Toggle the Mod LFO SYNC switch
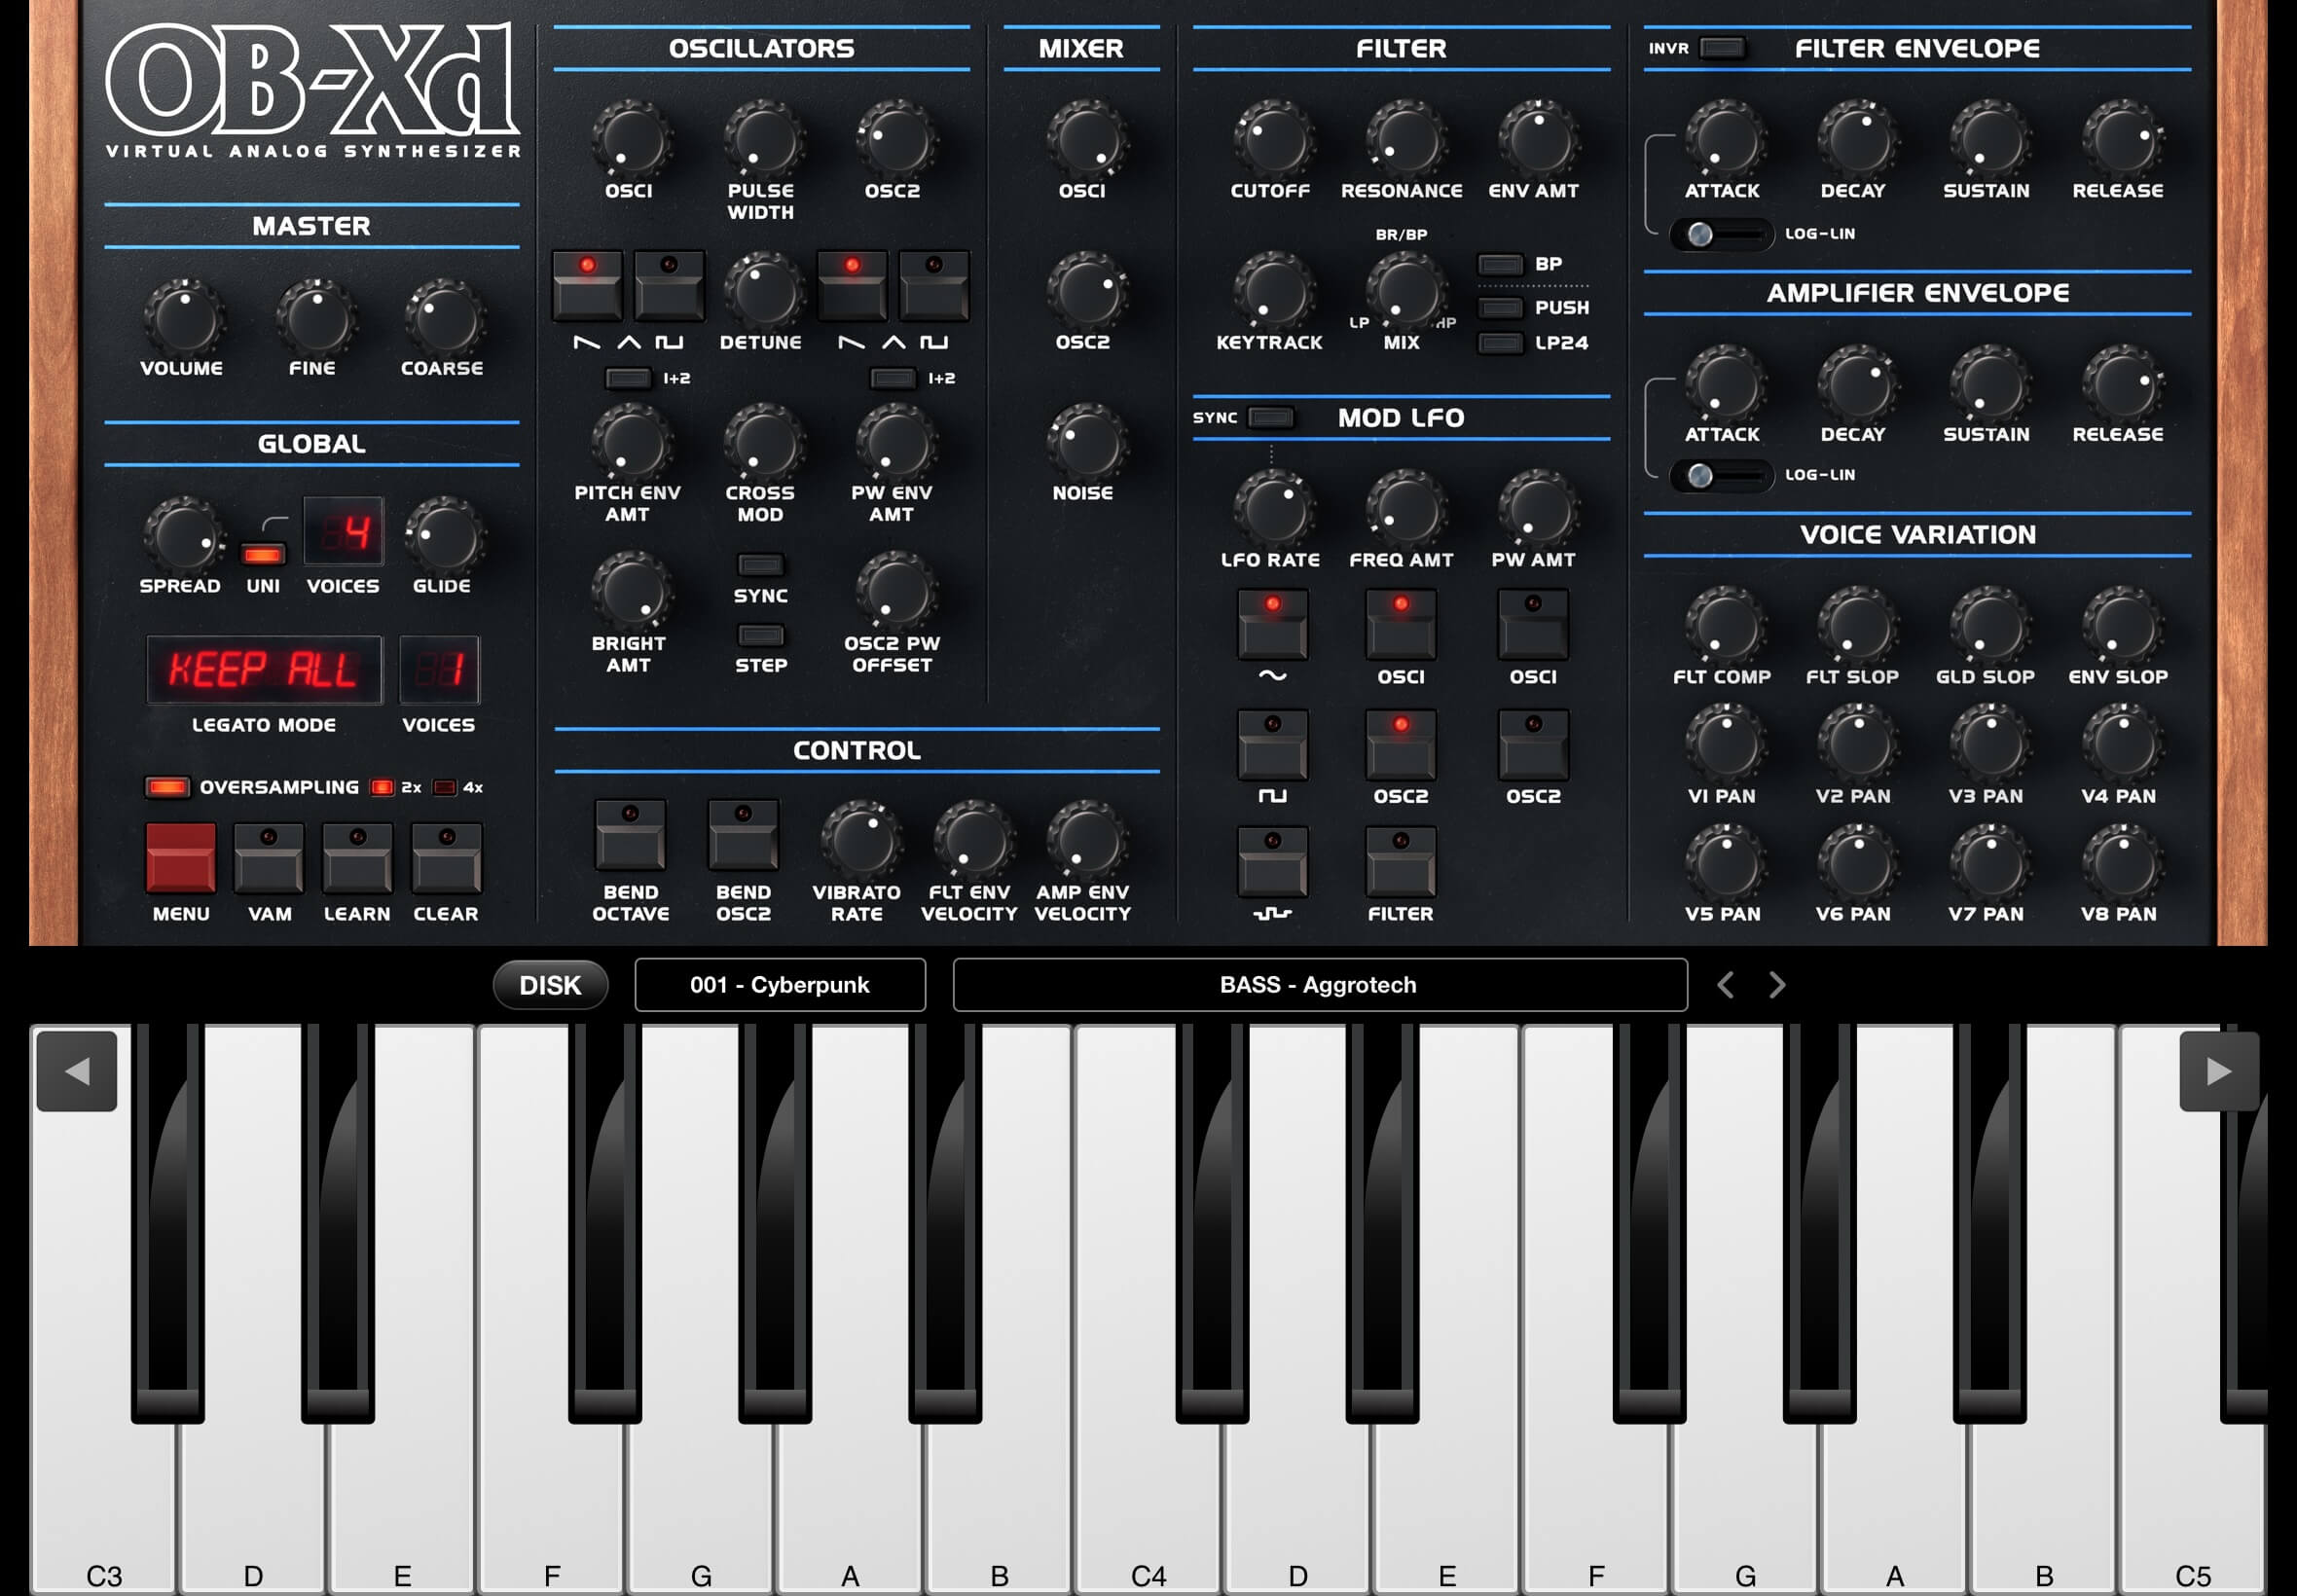The width and height of the screenshot is (2297, 1596). 1271,417
